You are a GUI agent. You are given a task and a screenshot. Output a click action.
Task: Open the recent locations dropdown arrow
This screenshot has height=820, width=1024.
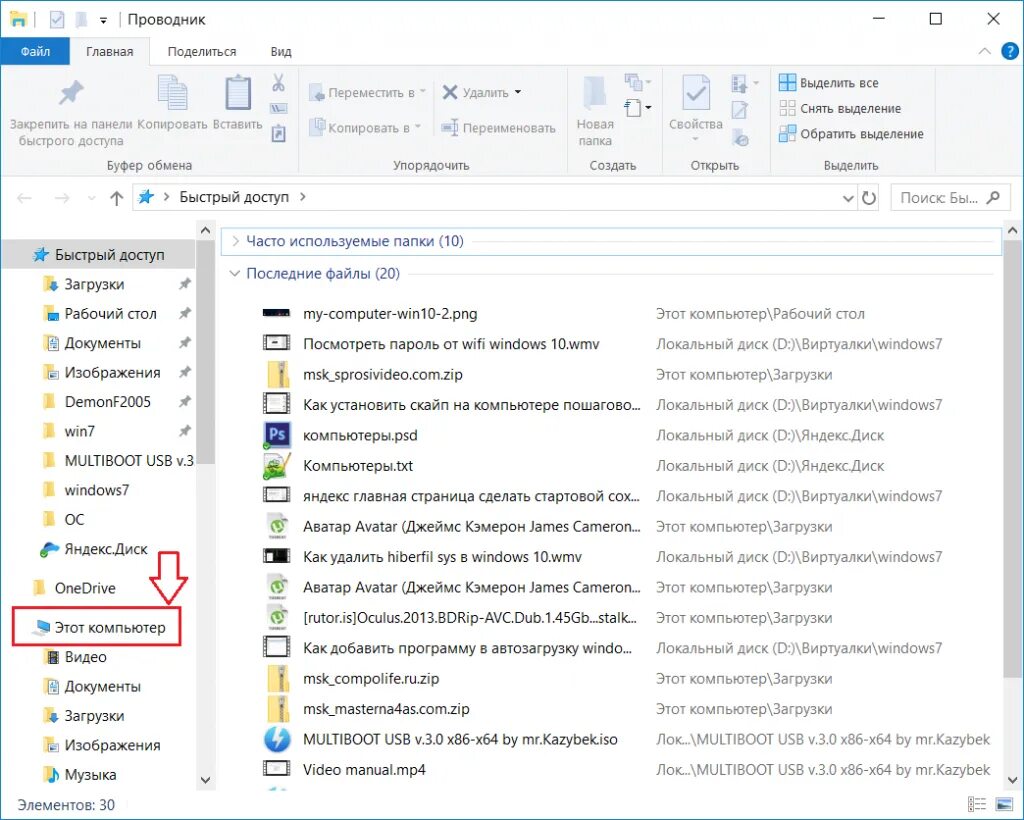(91, 198)
